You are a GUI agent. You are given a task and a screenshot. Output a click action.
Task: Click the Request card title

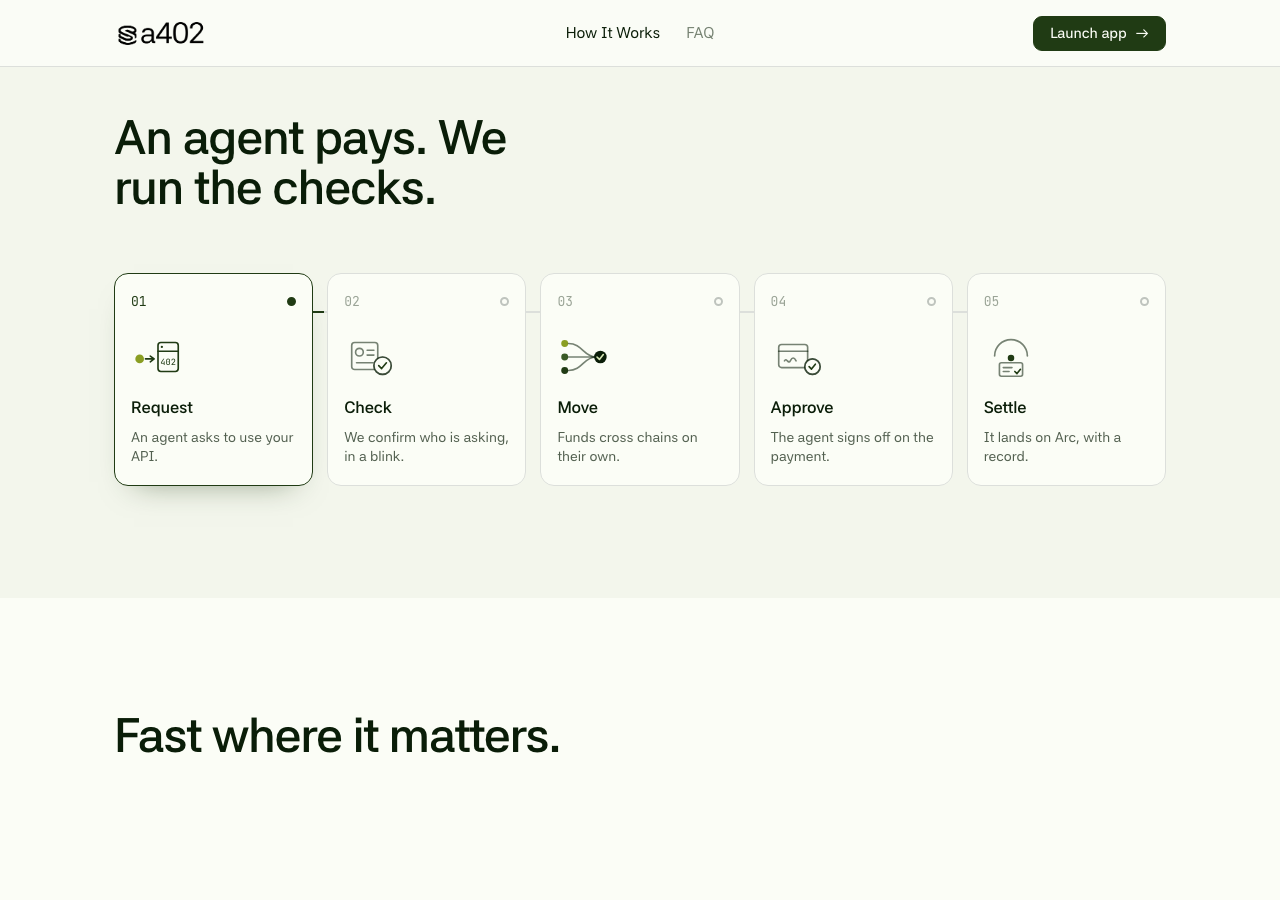pos(162,408)
